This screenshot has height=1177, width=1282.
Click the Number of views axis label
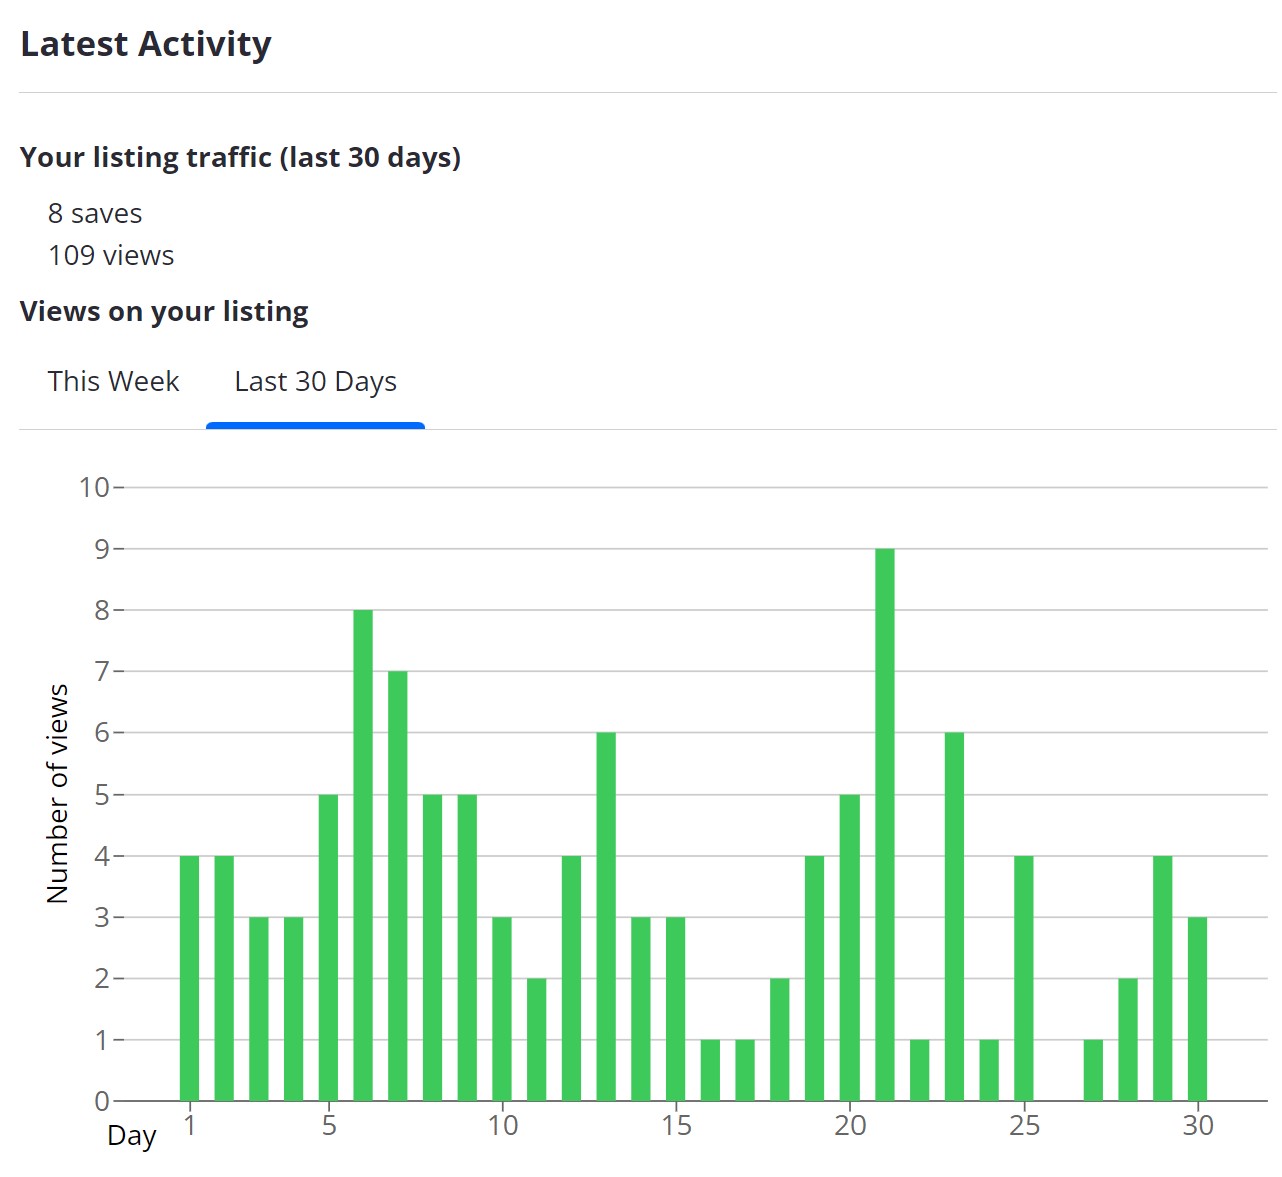[x=58, y=794]
